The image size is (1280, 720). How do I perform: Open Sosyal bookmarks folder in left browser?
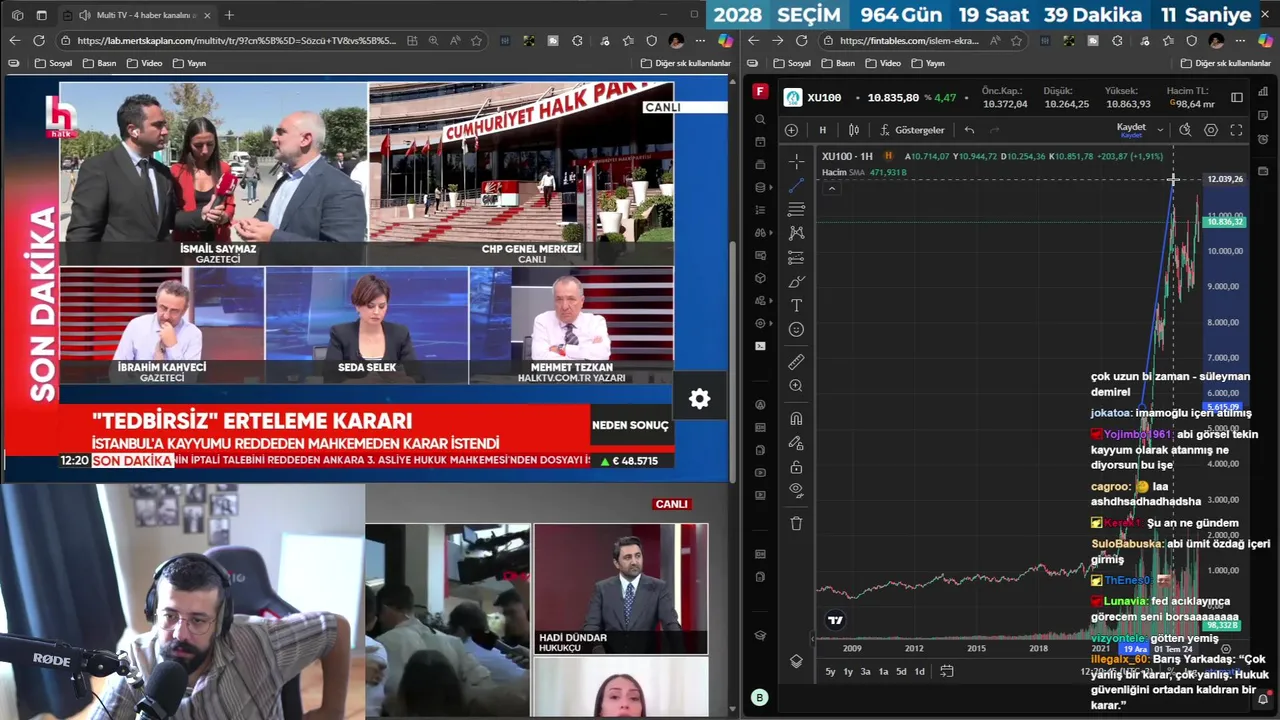pyautogui.click(x=54, y=63)
